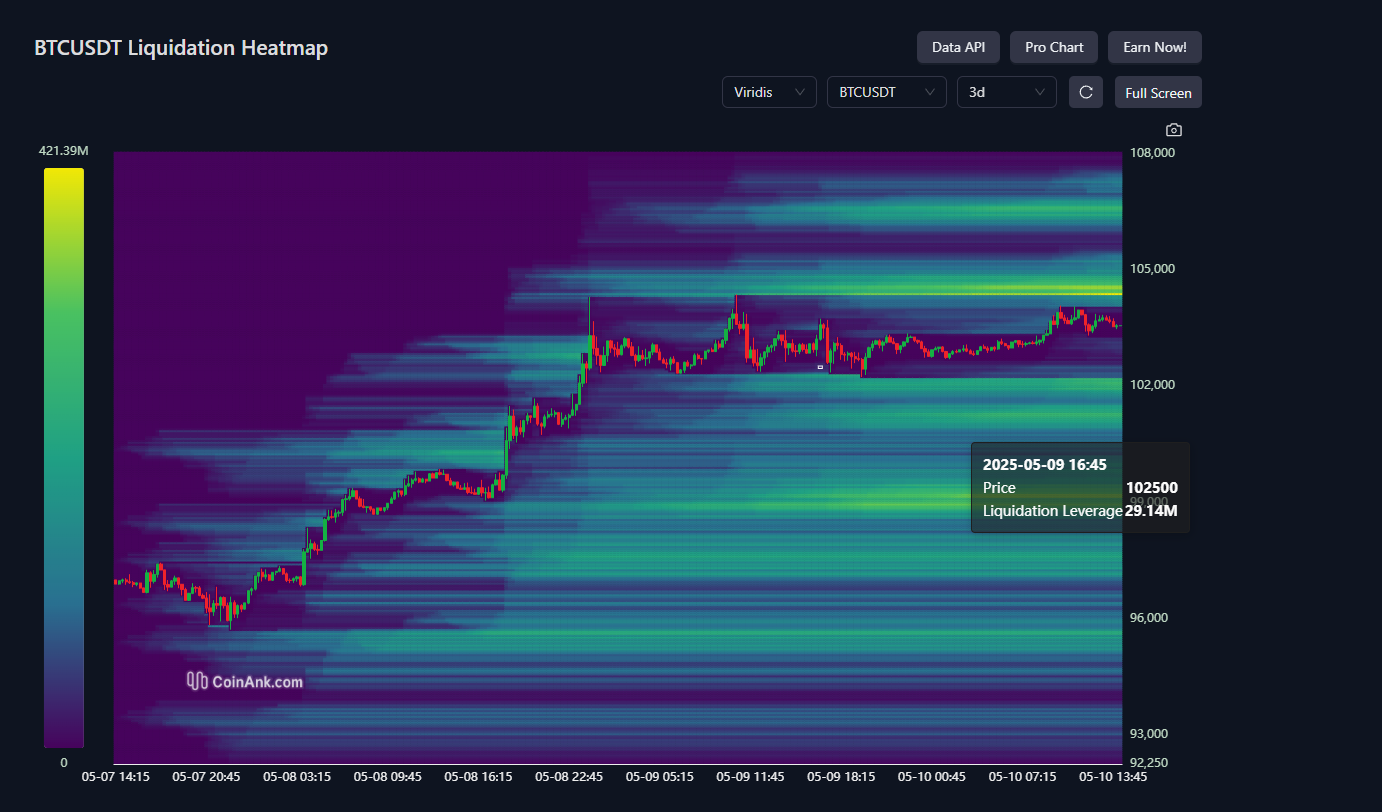Open the Viridis color scheme dropdown
This screenshot has height=812, width=1382.
(769, 92)
